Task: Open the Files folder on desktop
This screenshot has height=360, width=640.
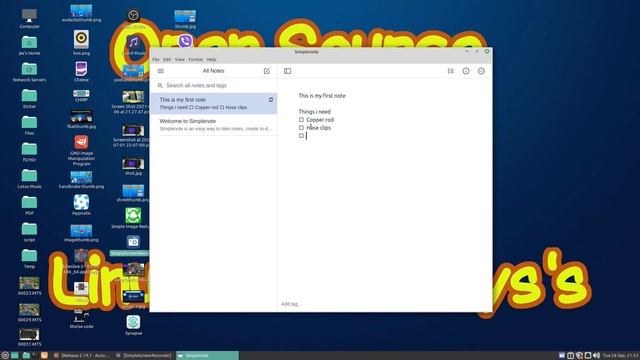Action: tap(29, 125)
